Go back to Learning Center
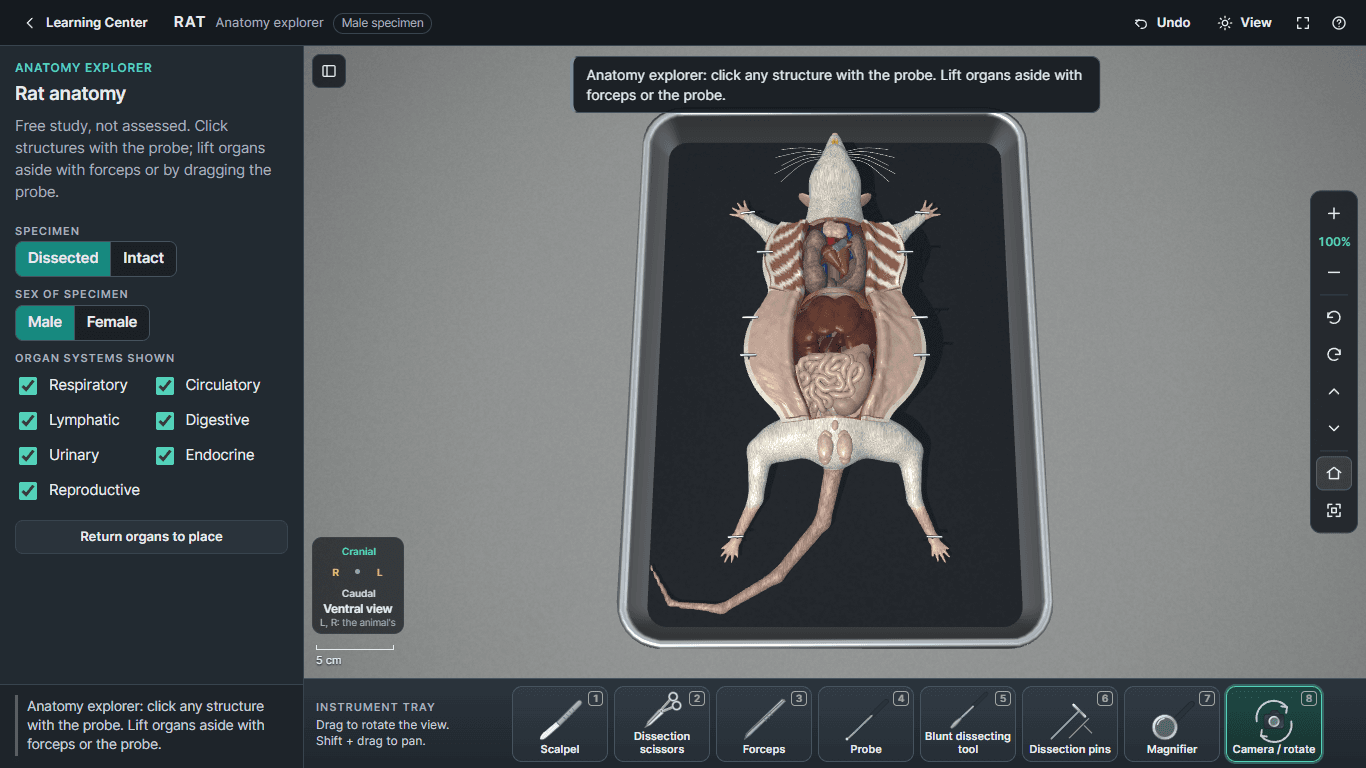Image resolution: width=1366 pixels, height=768 pixels. (86, 23)
